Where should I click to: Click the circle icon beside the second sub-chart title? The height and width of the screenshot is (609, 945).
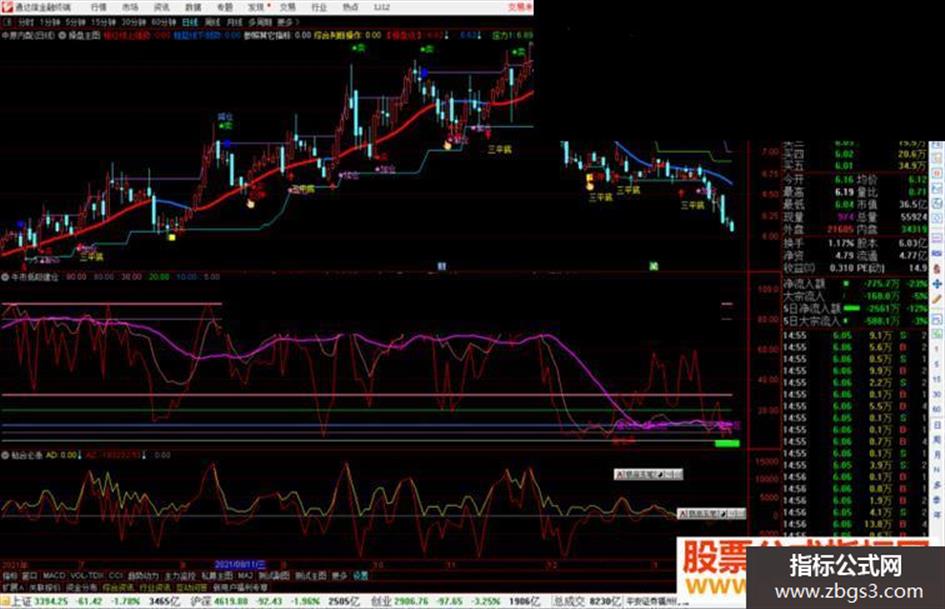5,277
